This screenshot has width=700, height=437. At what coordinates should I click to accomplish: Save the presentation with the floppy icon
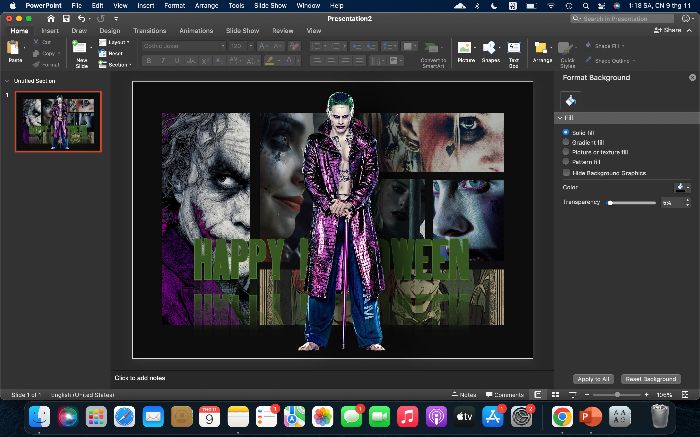pyautogui.click(x=66, y=19)
